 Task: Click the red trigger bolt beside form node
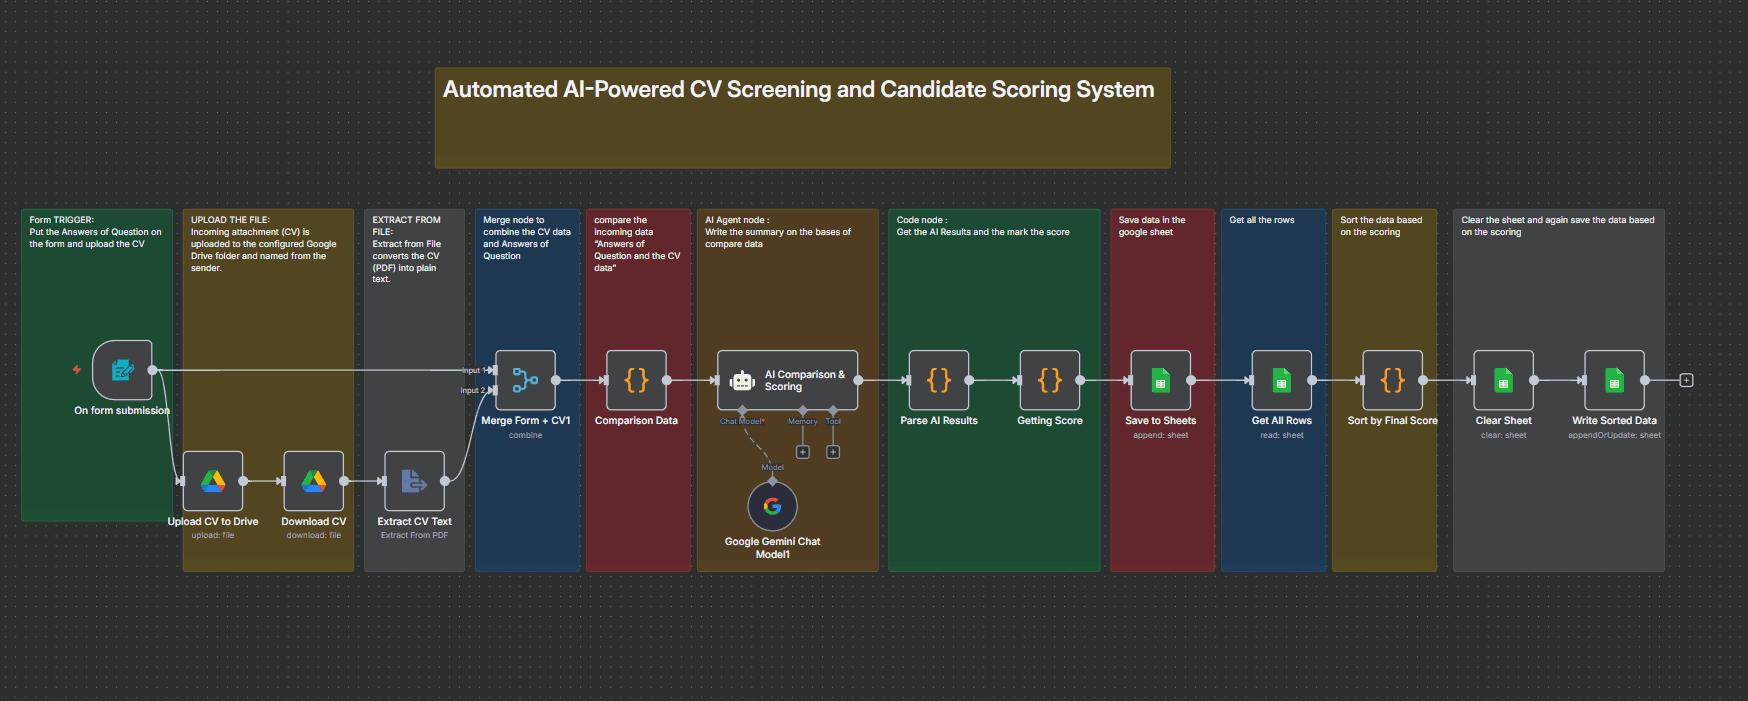point(77,370)
